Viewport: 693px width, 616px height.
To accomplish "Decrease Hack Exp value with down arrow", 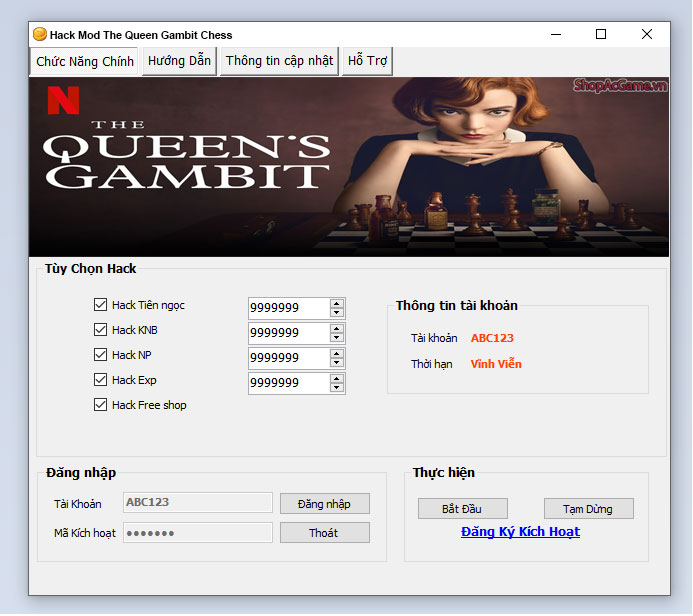I will pos(337,388).
